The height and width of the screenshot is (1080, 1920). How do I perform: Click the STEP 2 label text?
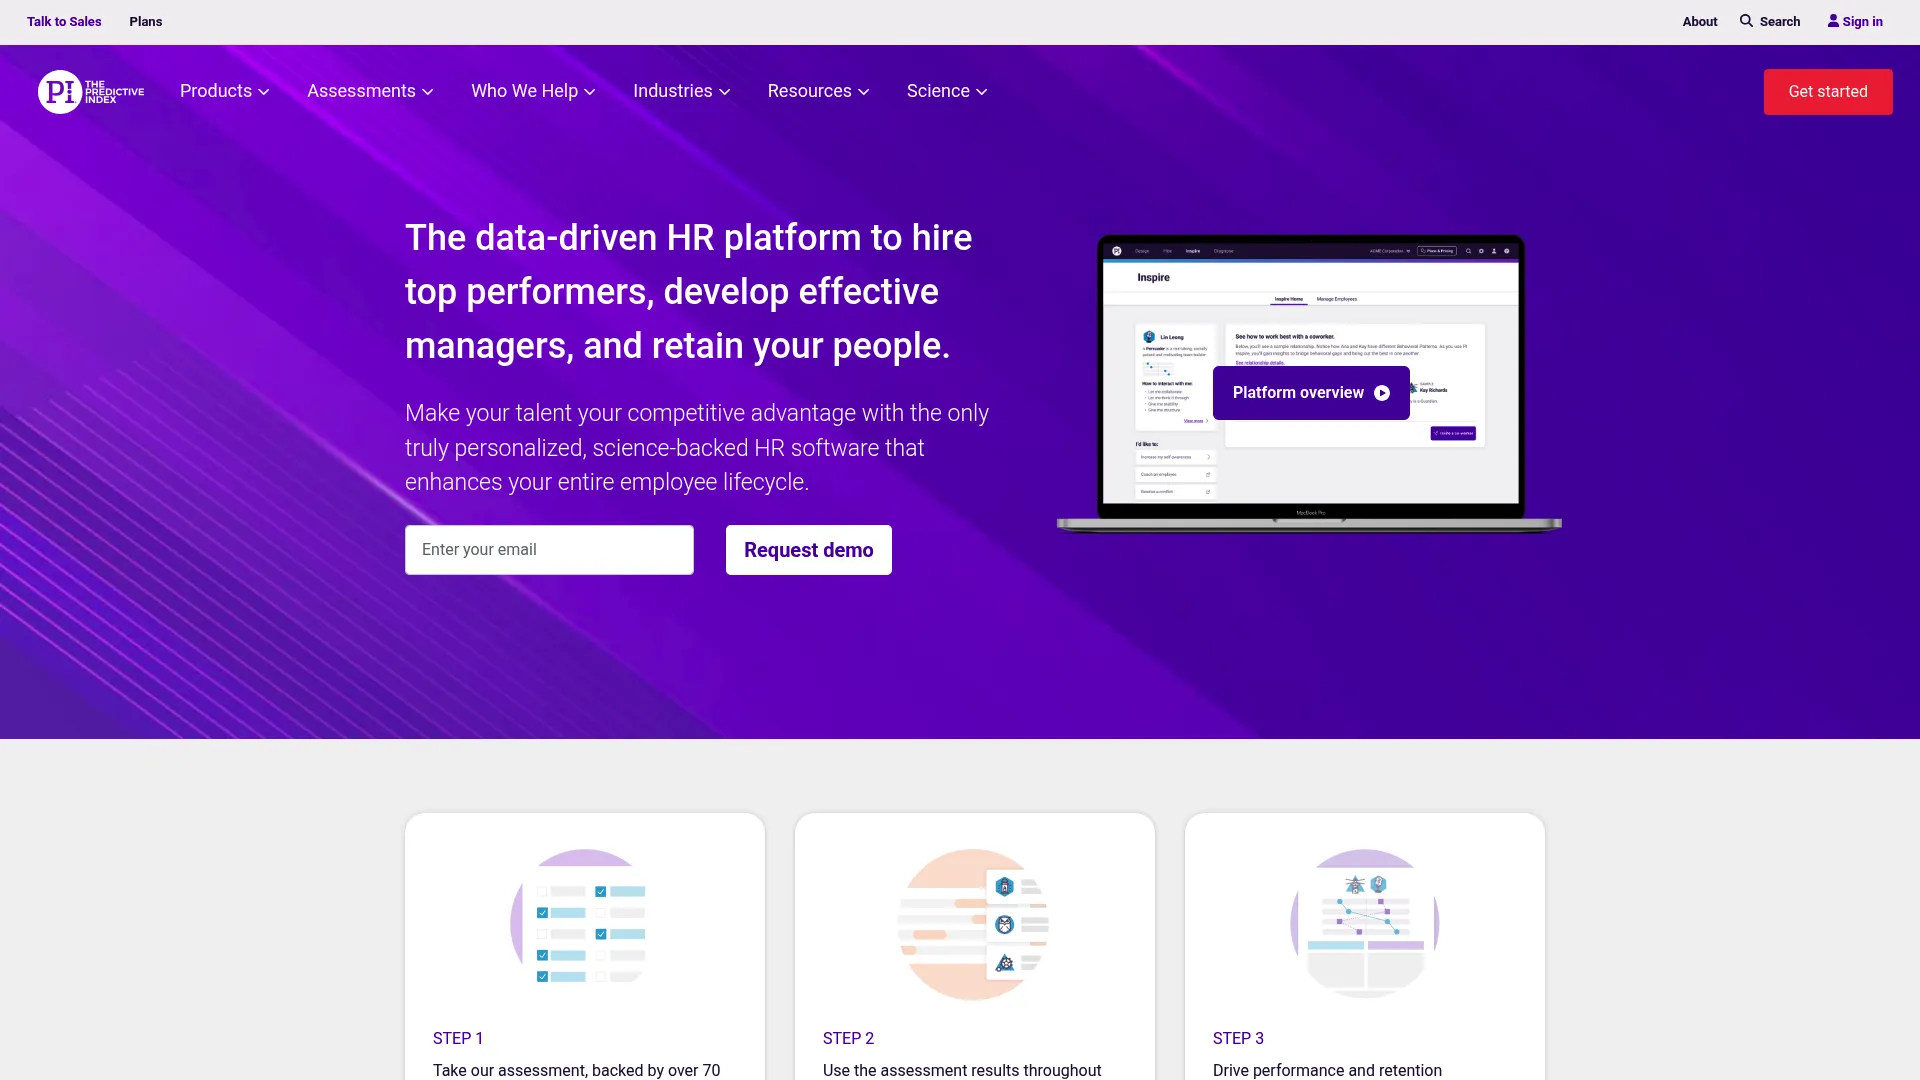[848, 1038]
